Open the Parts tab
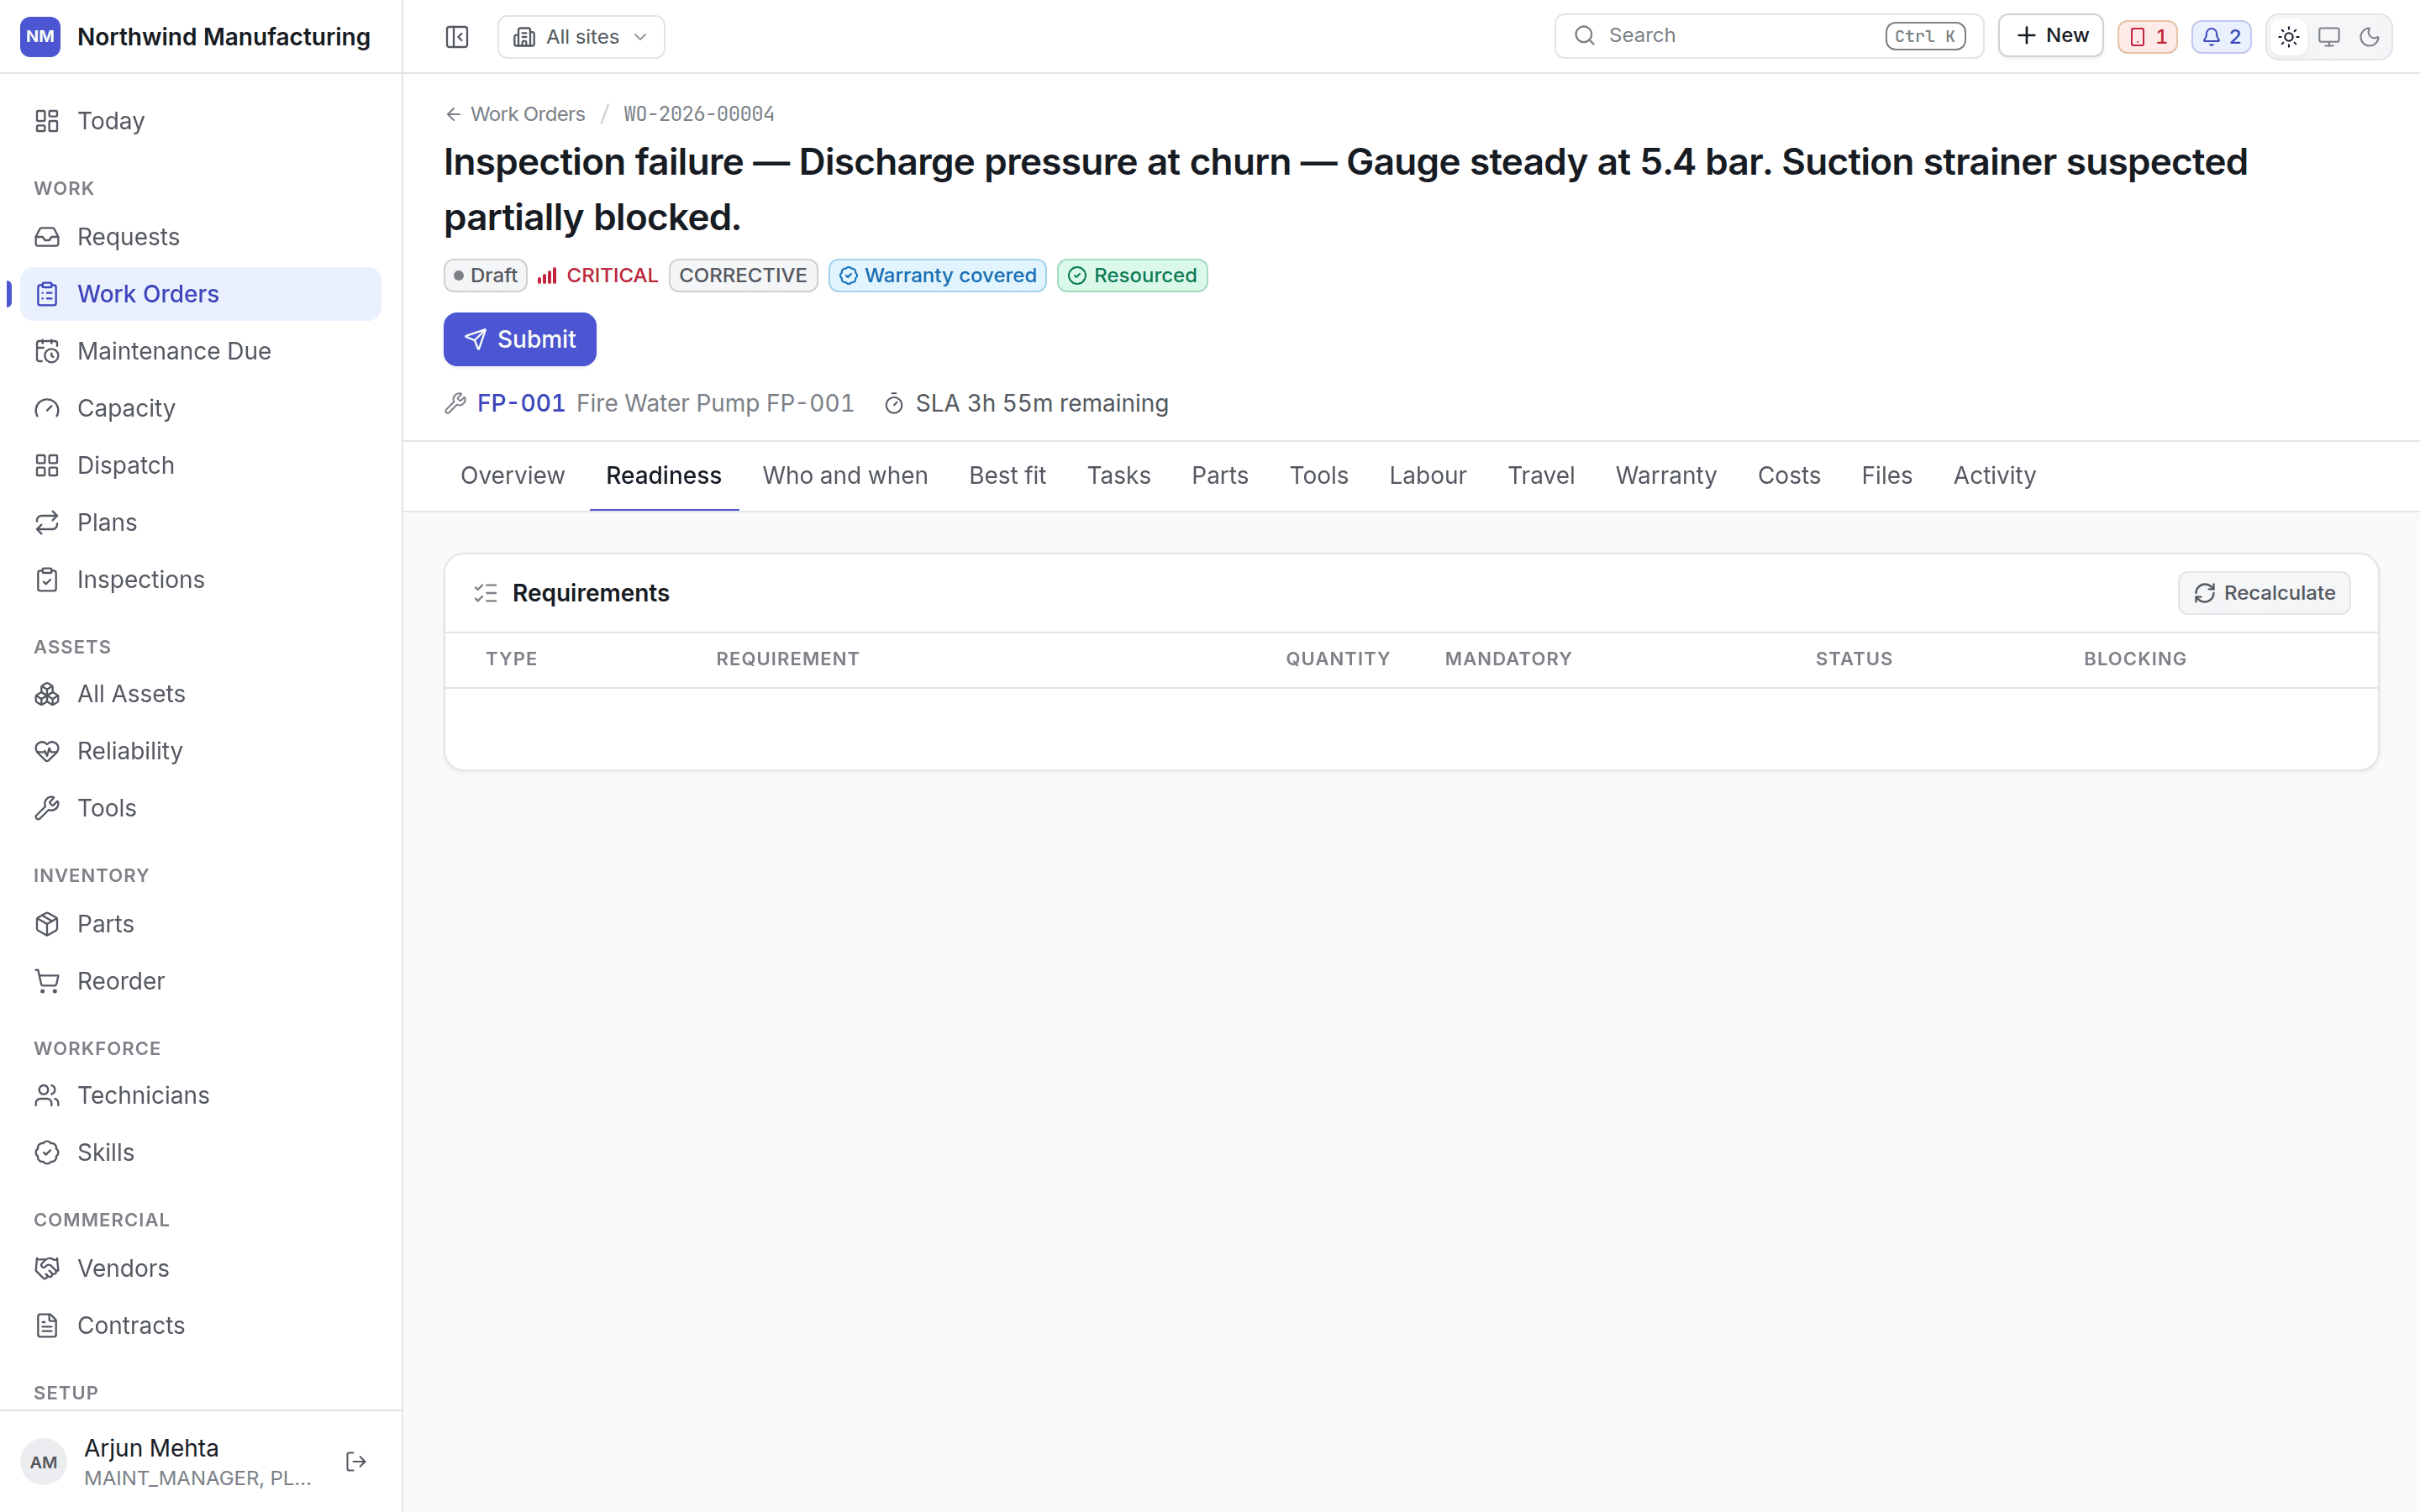 coord(1219,476)
